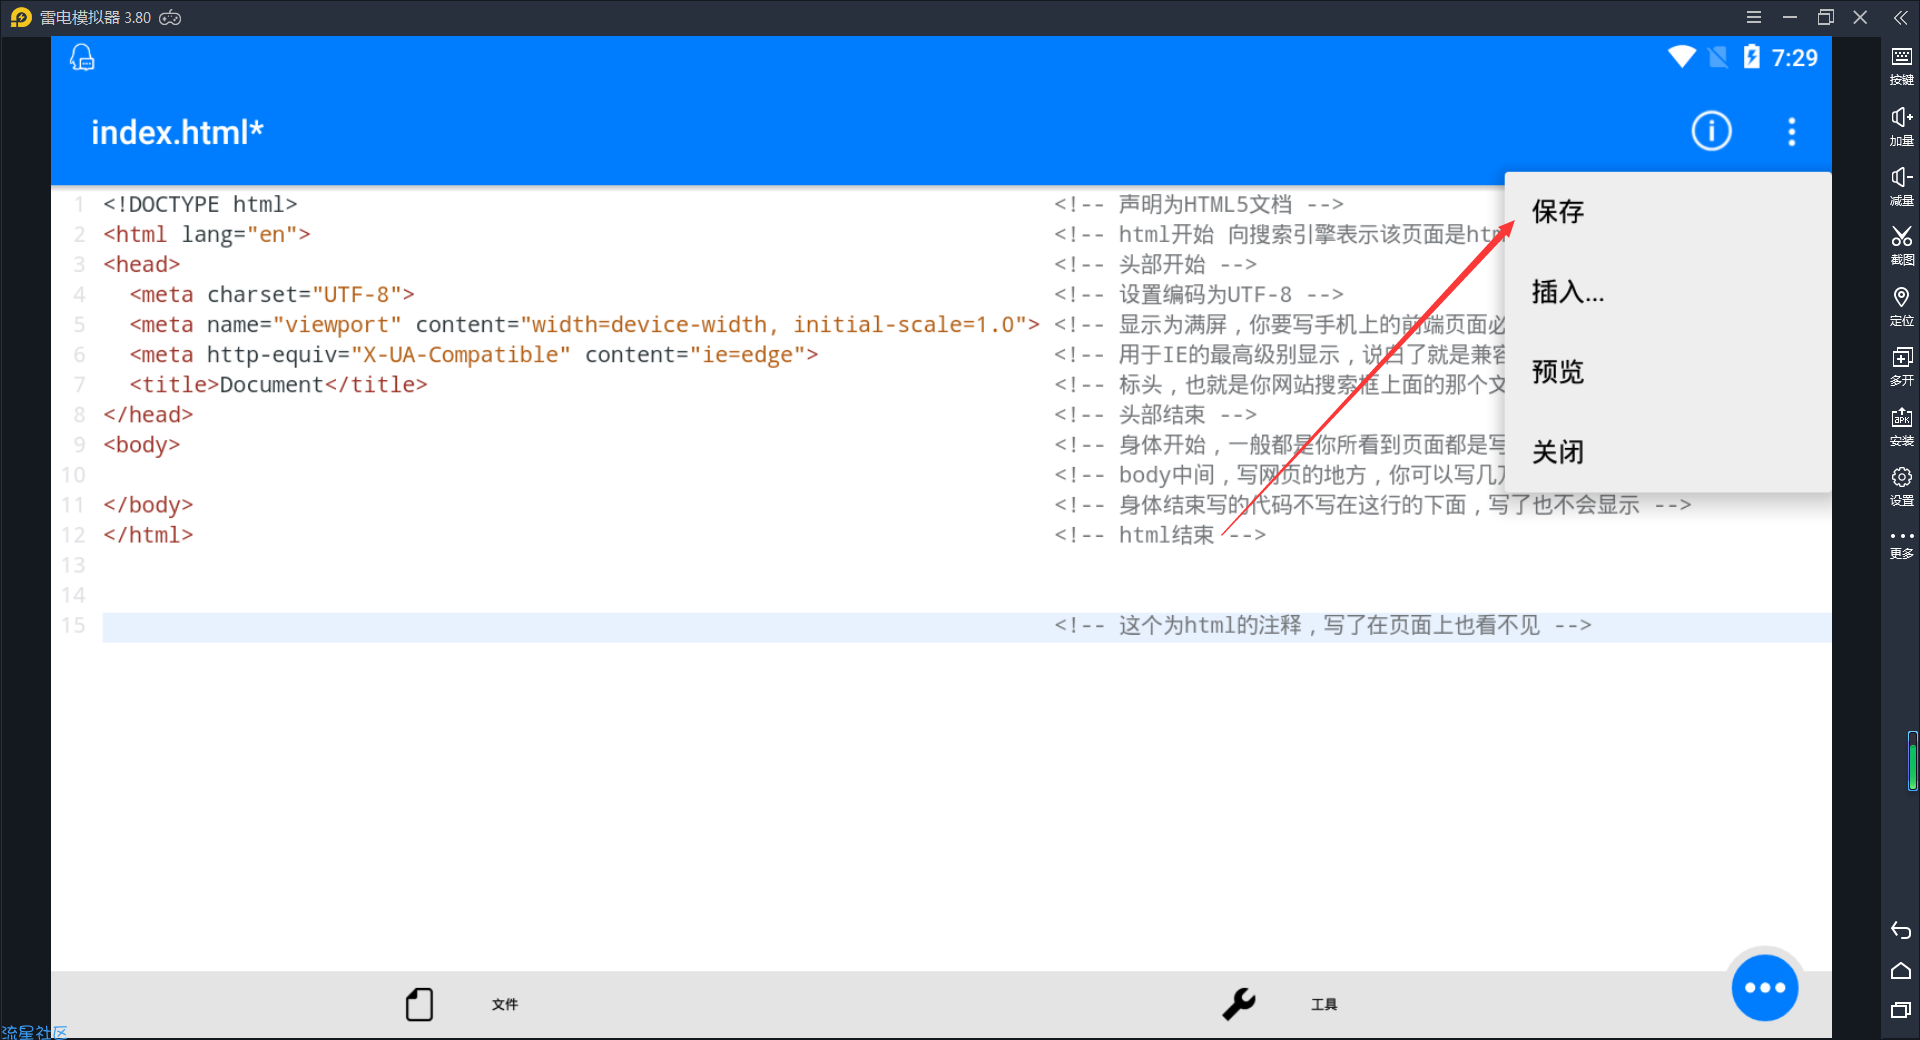Click the viewport meta tag line
1920x1040 pixels.
coord(584,324)
